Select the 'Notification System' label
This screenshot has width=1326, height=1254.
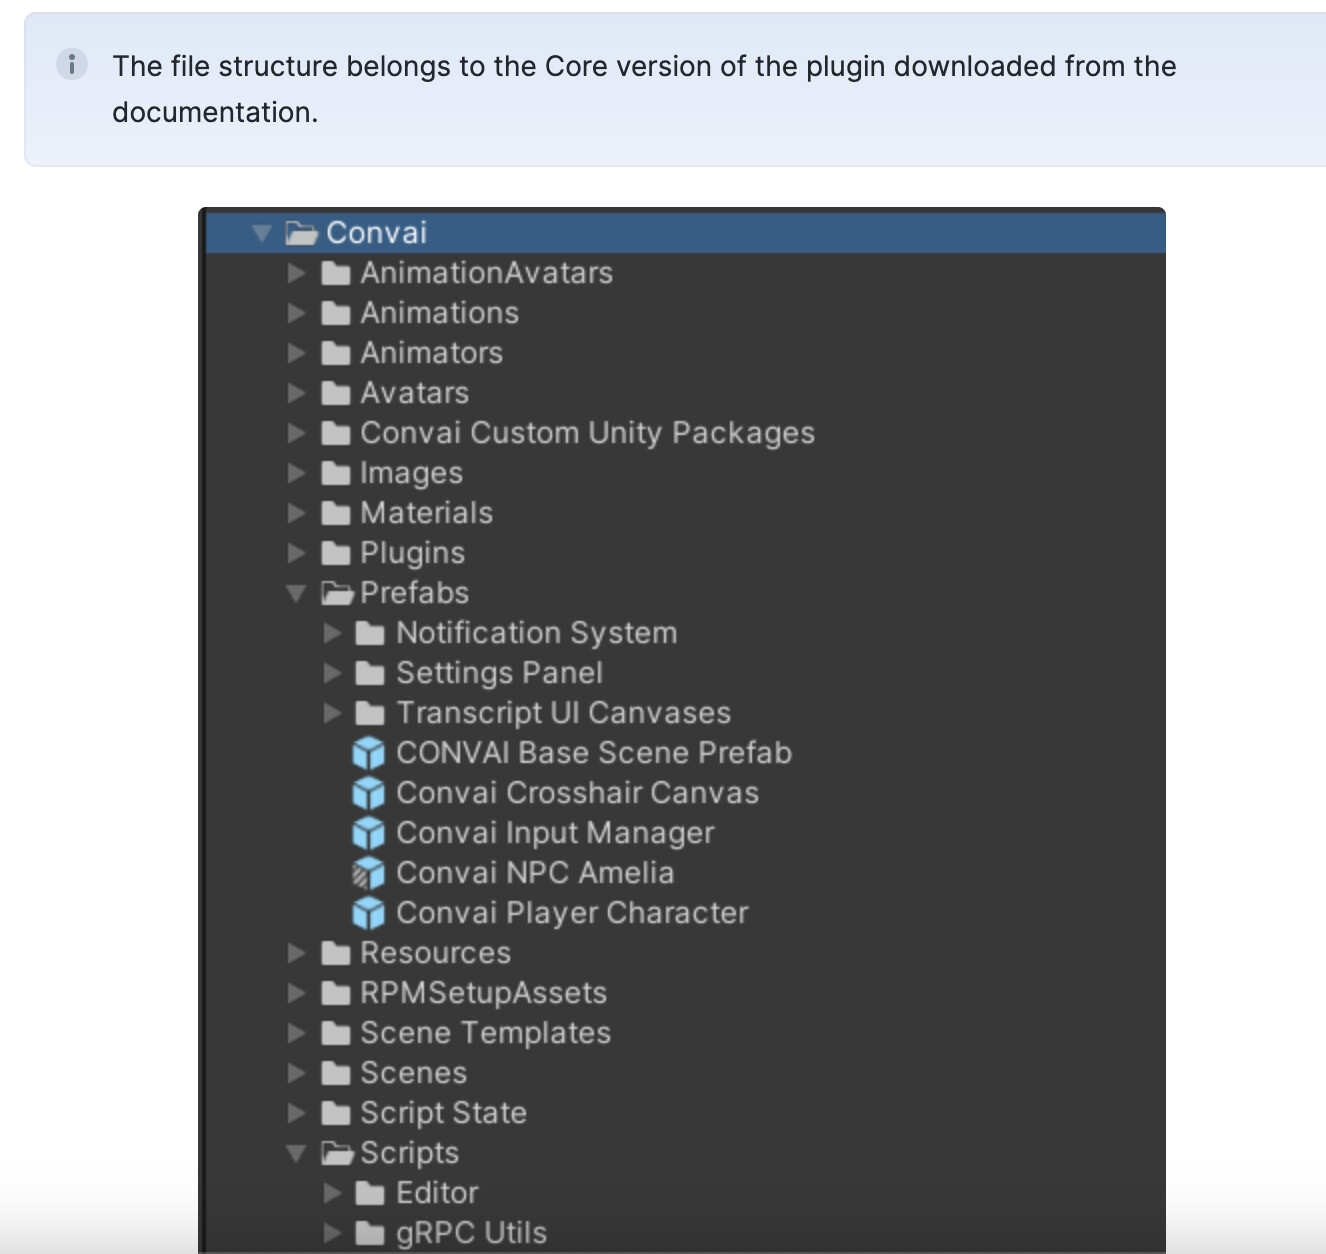(x=537, y=634)
